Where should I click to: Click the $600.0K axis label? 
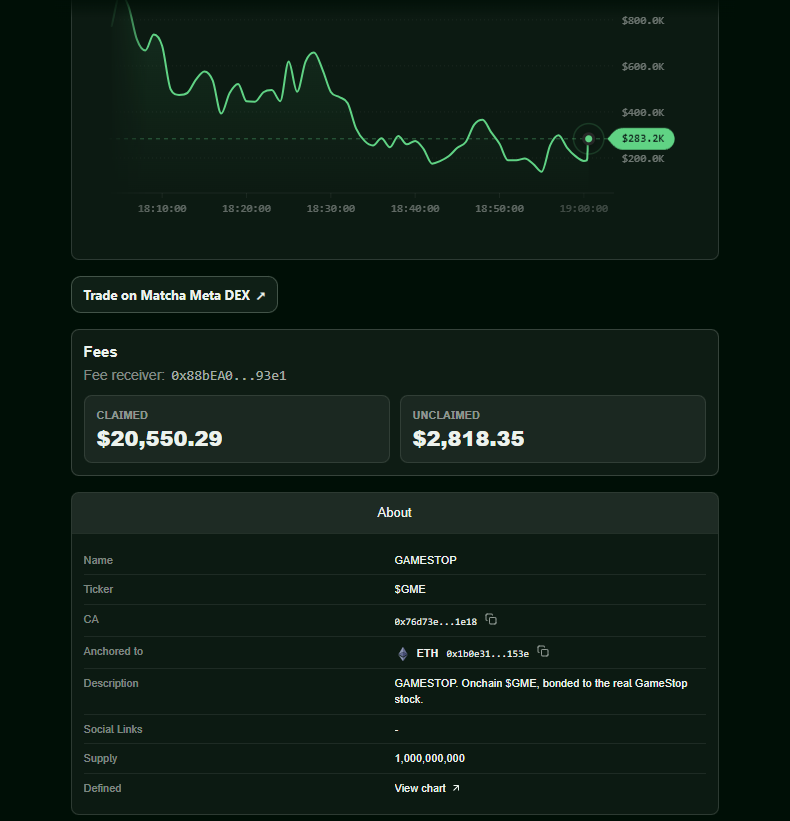pos(643,66)
